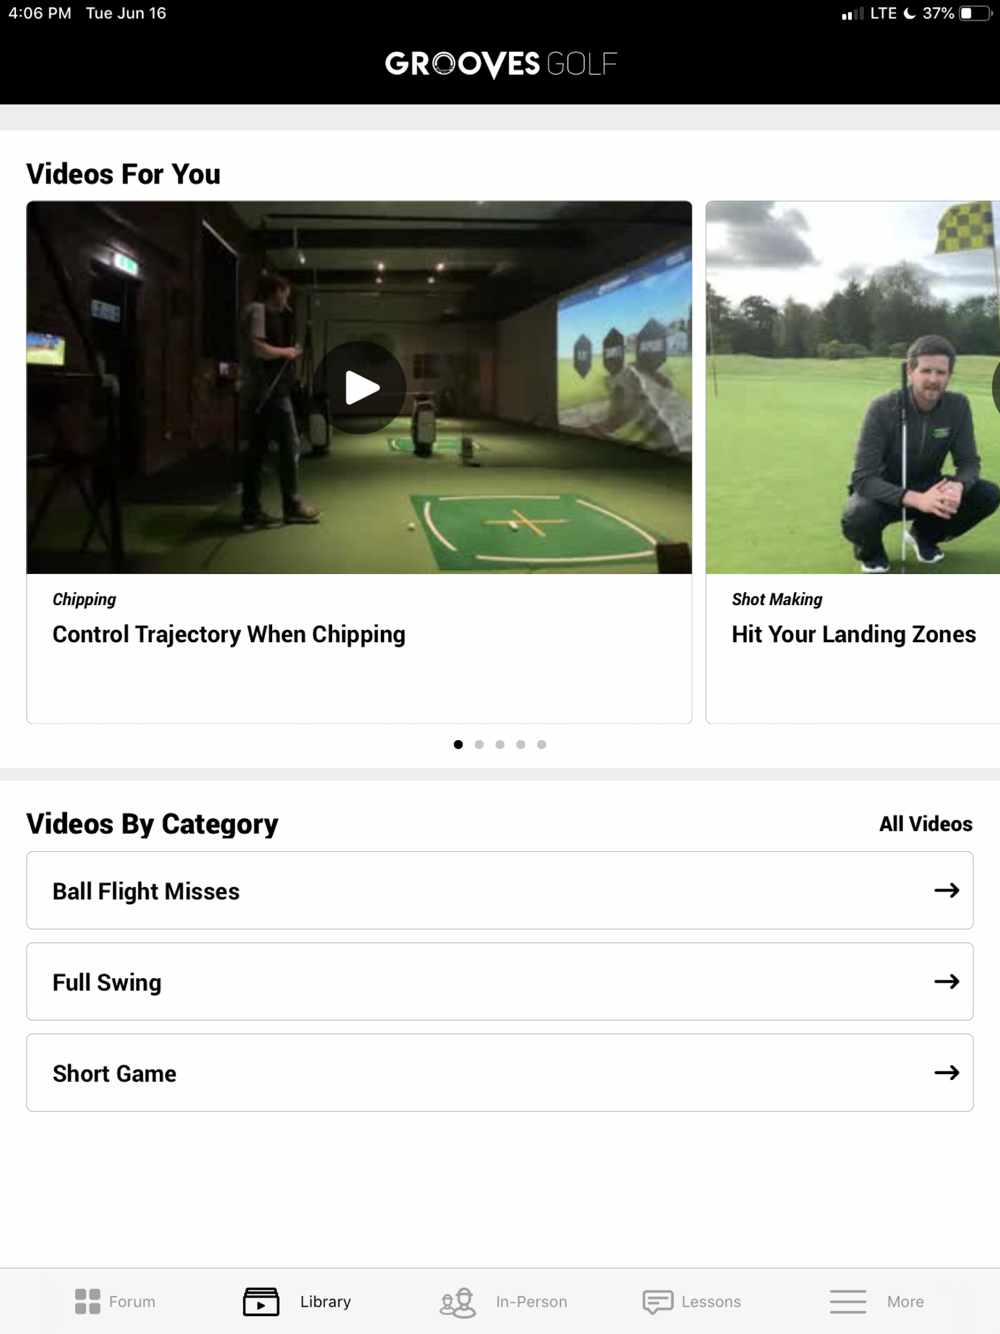This screenshot has width=1000, height=1334.
Task: Tap the Library video folder icon
Action: pos(261,1301)
